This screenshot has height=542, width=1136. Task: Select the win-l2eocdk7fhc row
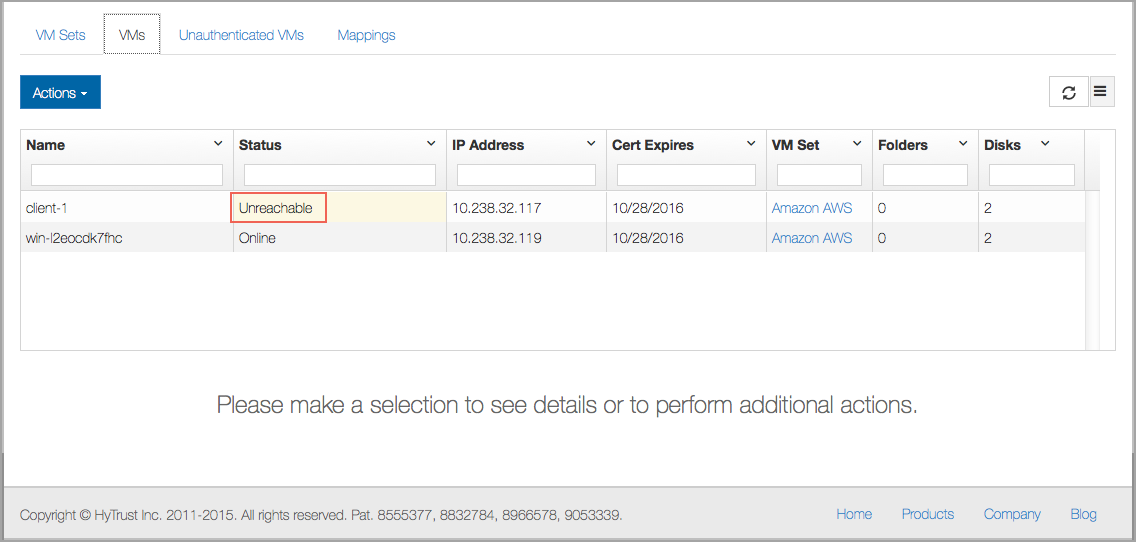553,238
